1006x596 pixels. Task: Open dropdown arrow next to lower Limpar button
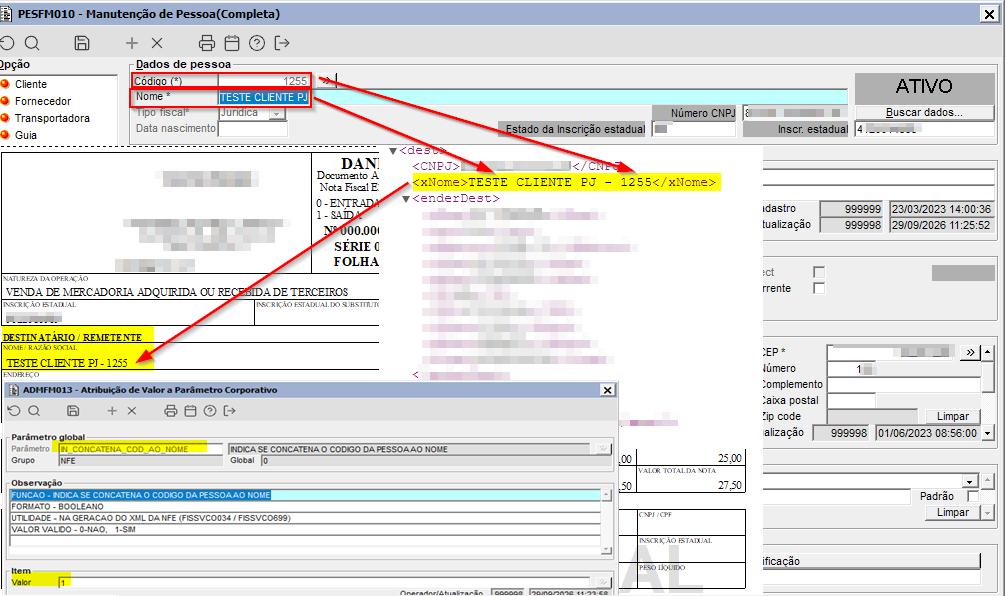click(986, 513)
